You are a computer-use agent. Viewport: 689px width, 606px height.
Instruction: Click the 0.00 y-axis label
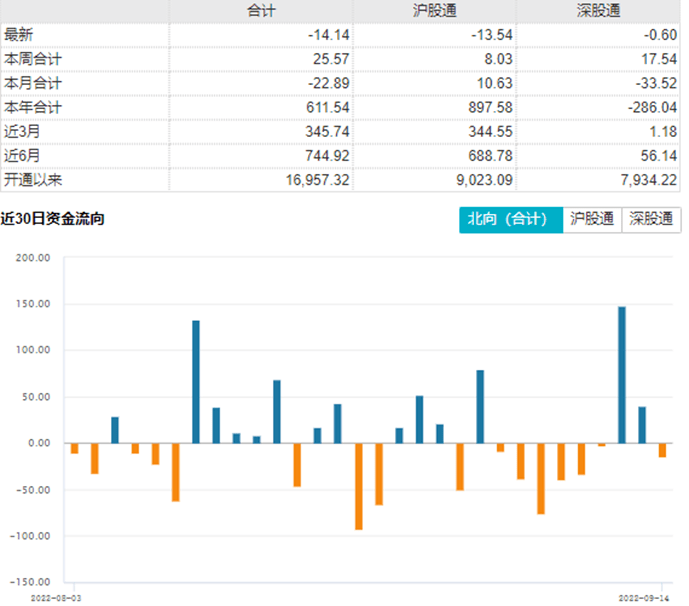[x=39, y=443]
